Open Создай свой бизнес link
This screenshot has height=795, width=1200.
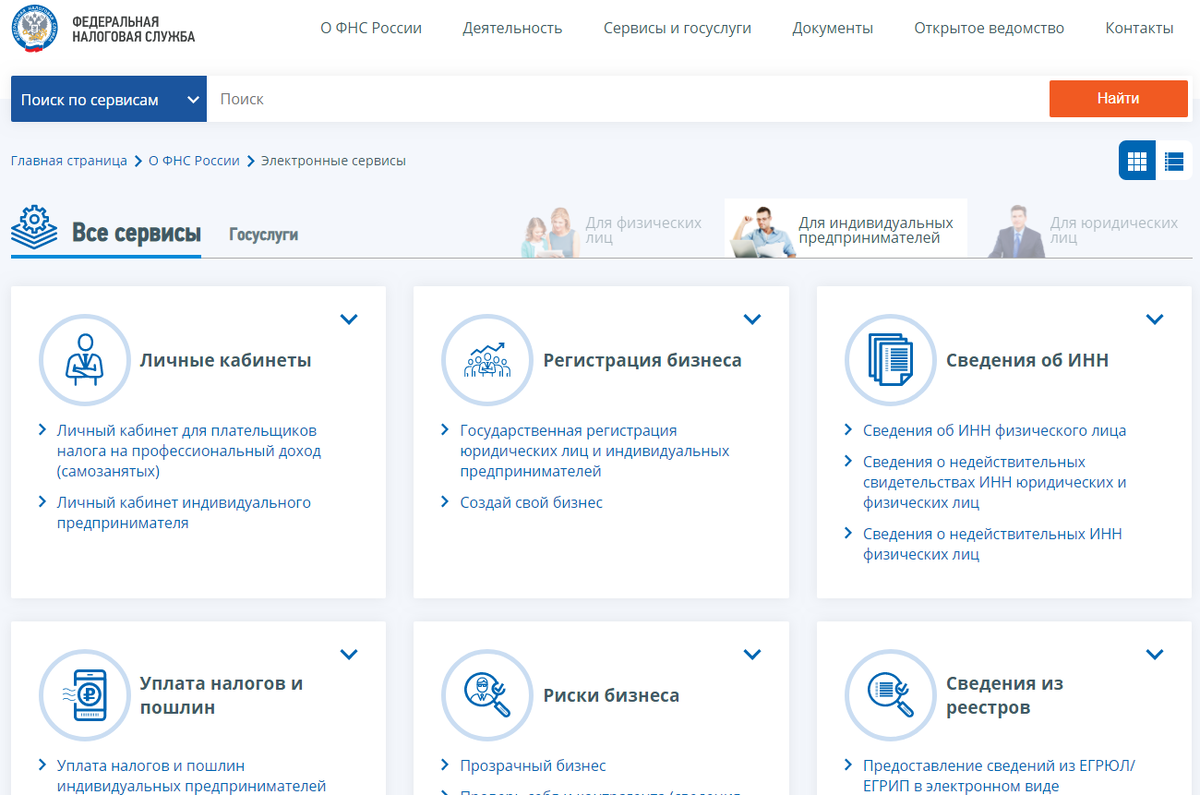point(531,502)
